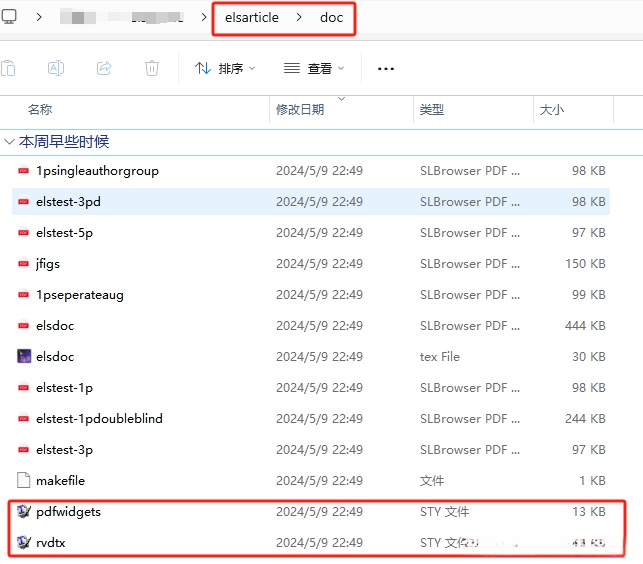The height and width of the screenshot is (564, 643).
Task: Open the 排序 sort dropdown
Action: pos(225,69)
